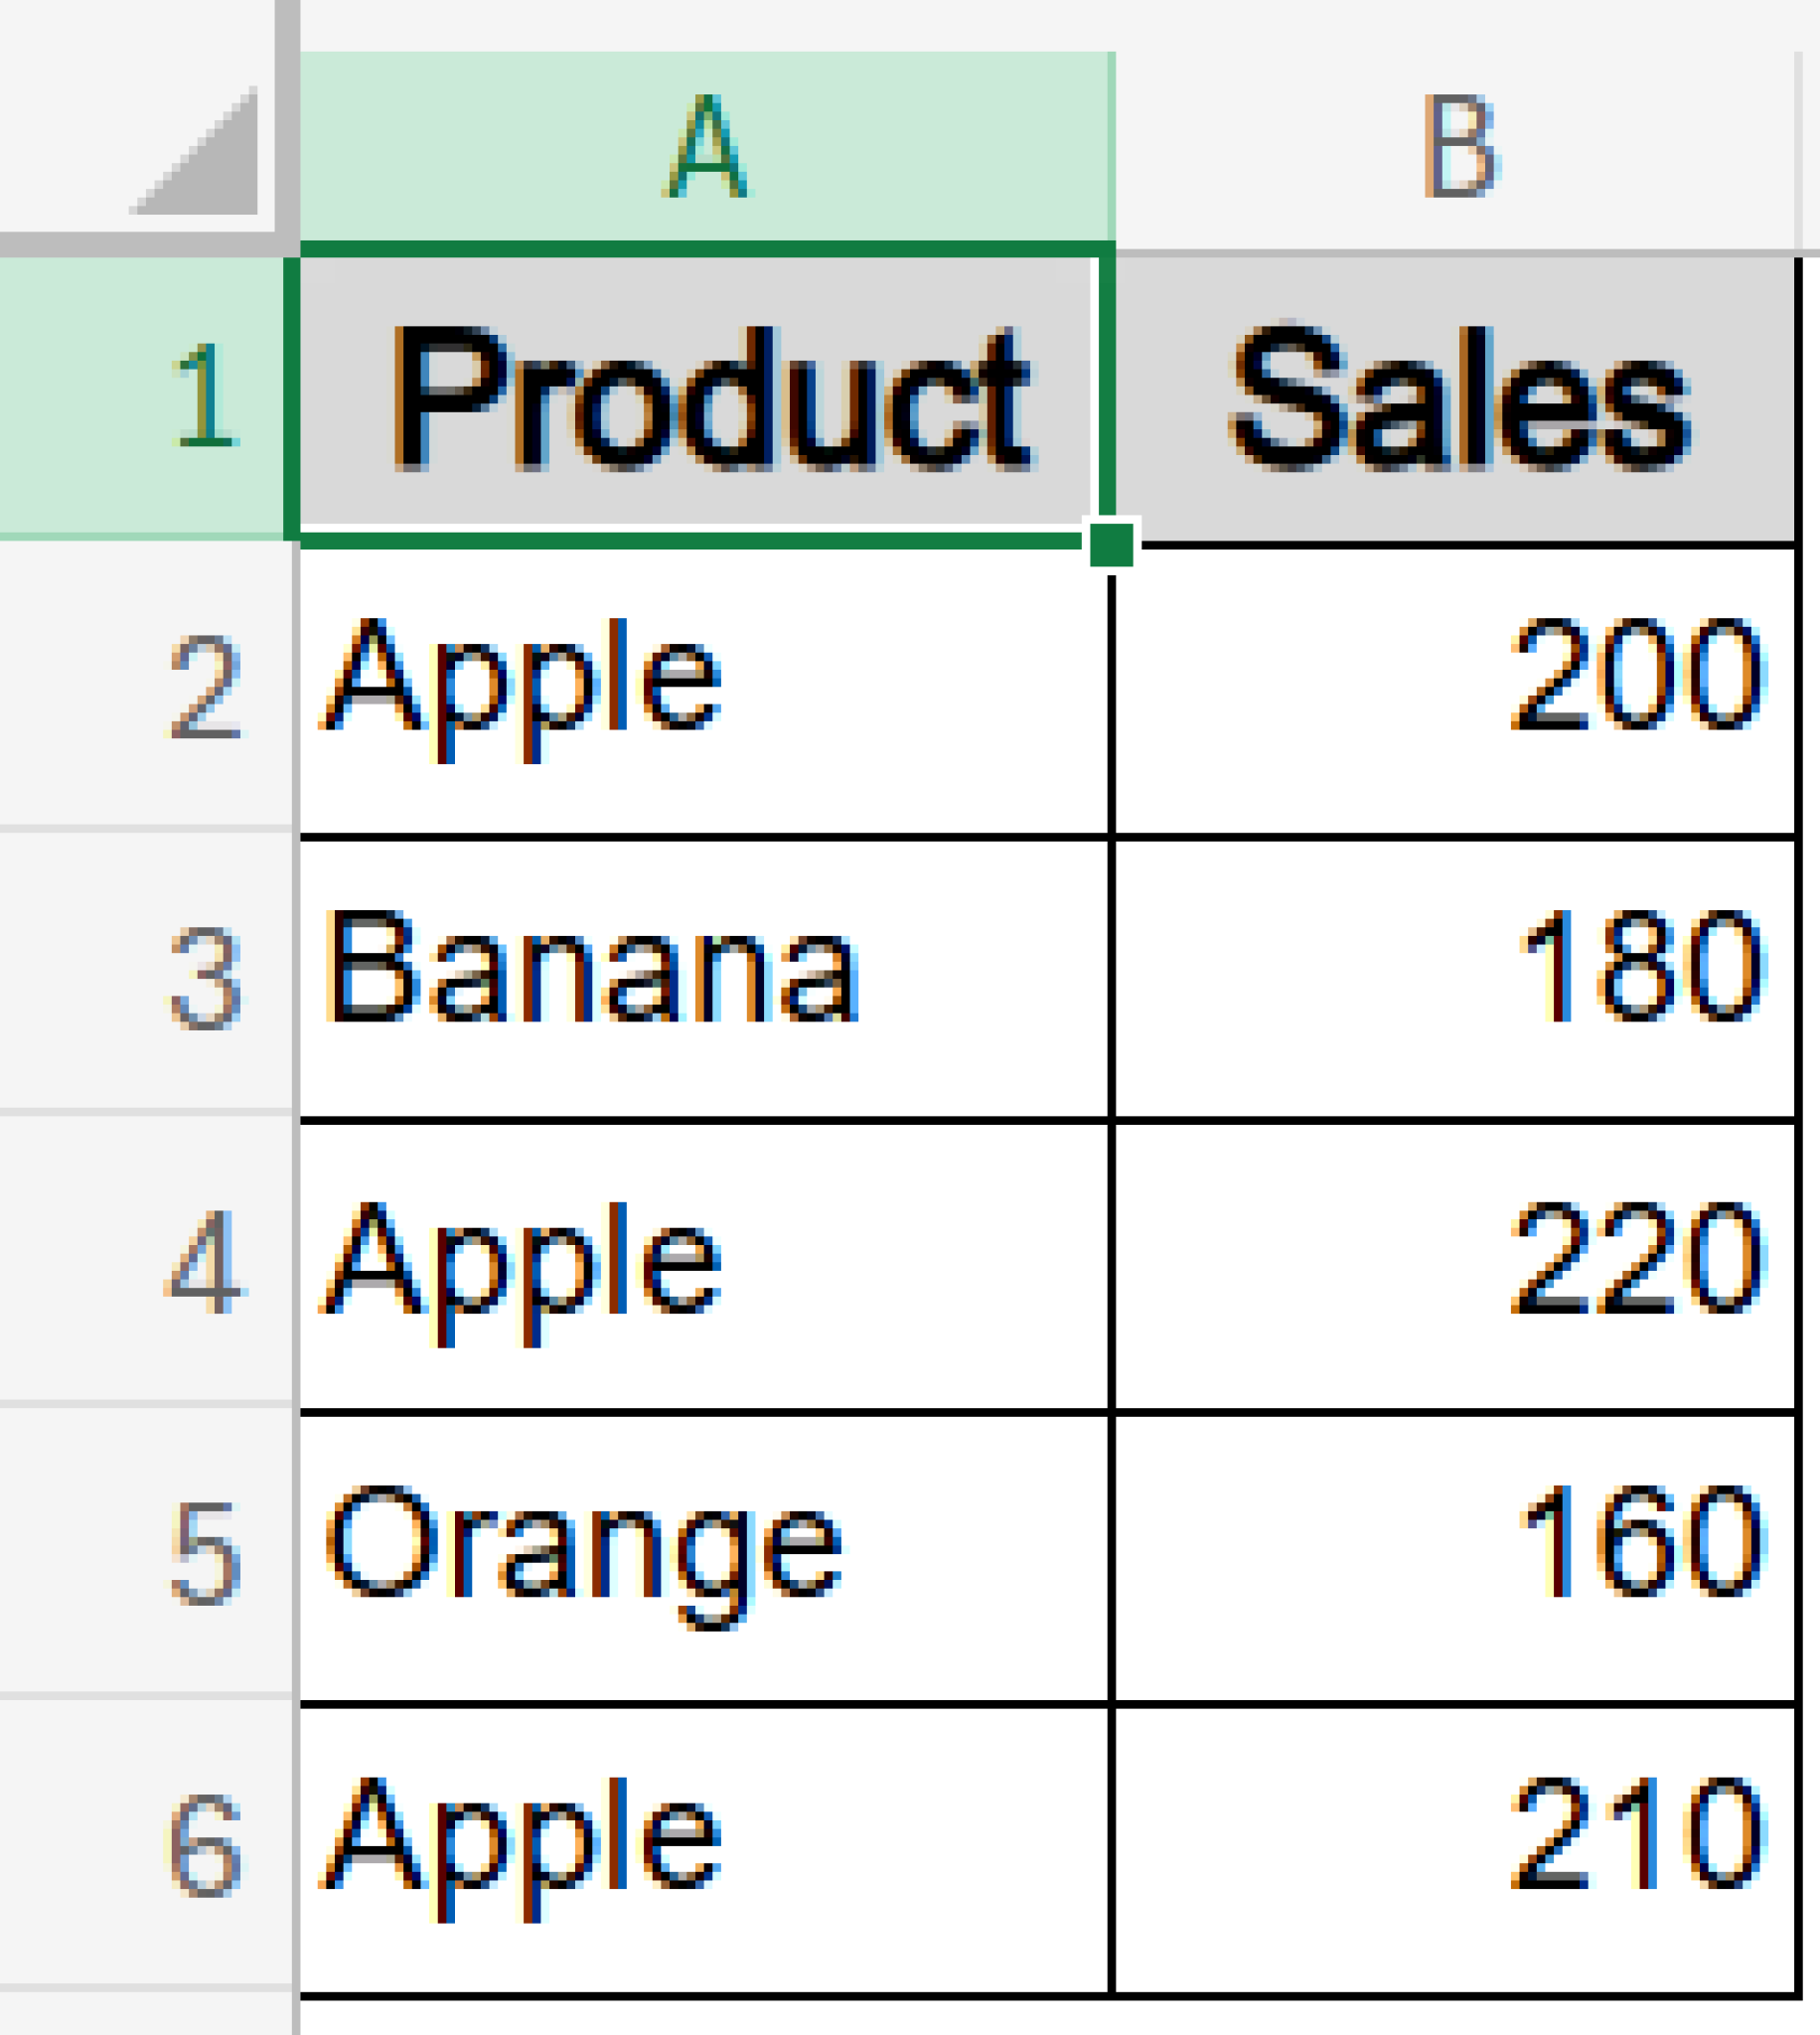Select row 4 header
This screenshot has height=2035, width=1820.
[145, 1262]
